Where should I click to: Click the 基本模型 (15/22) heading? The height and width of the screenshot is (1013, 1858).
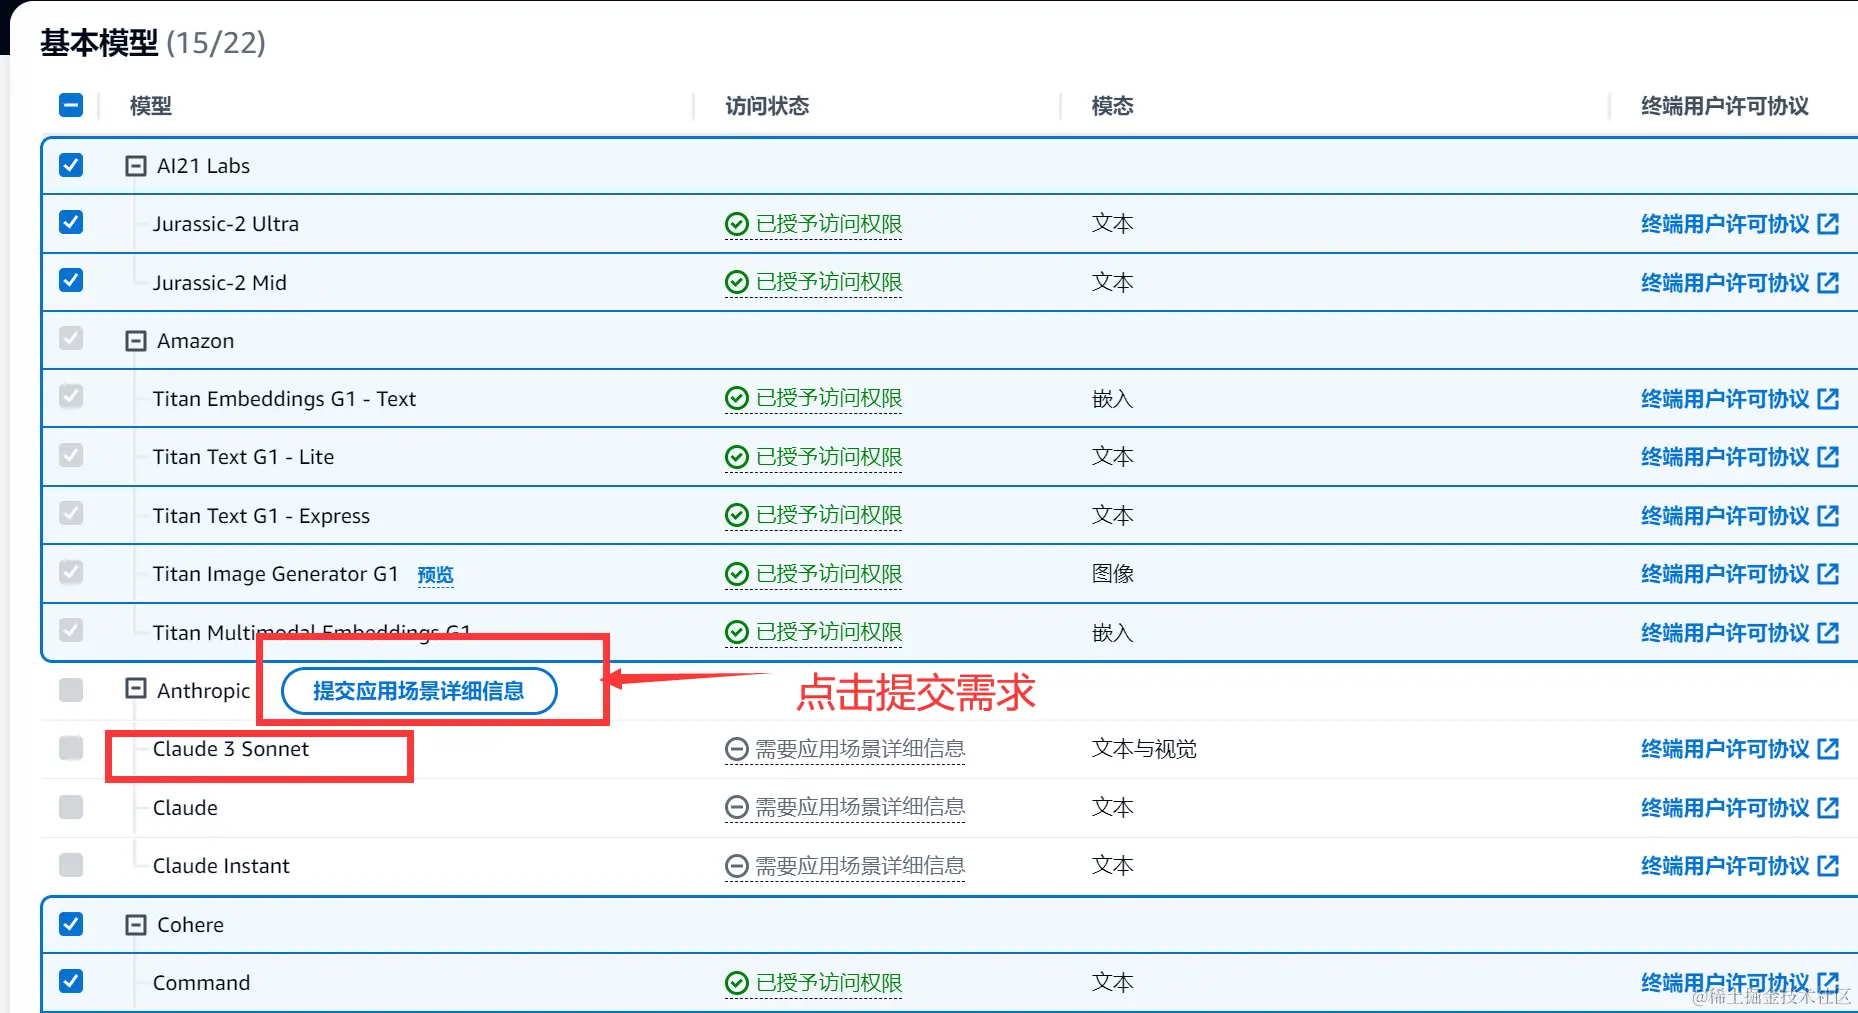coord(153,43)
